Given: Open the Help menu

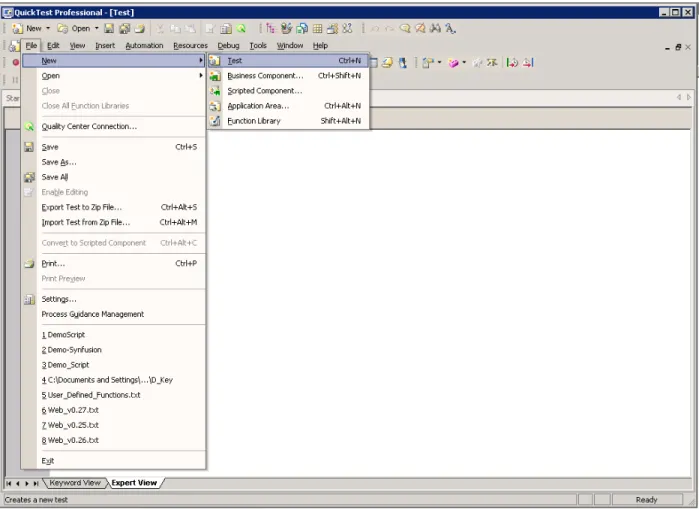Looking at the screenshot, I should pos(320,45).
